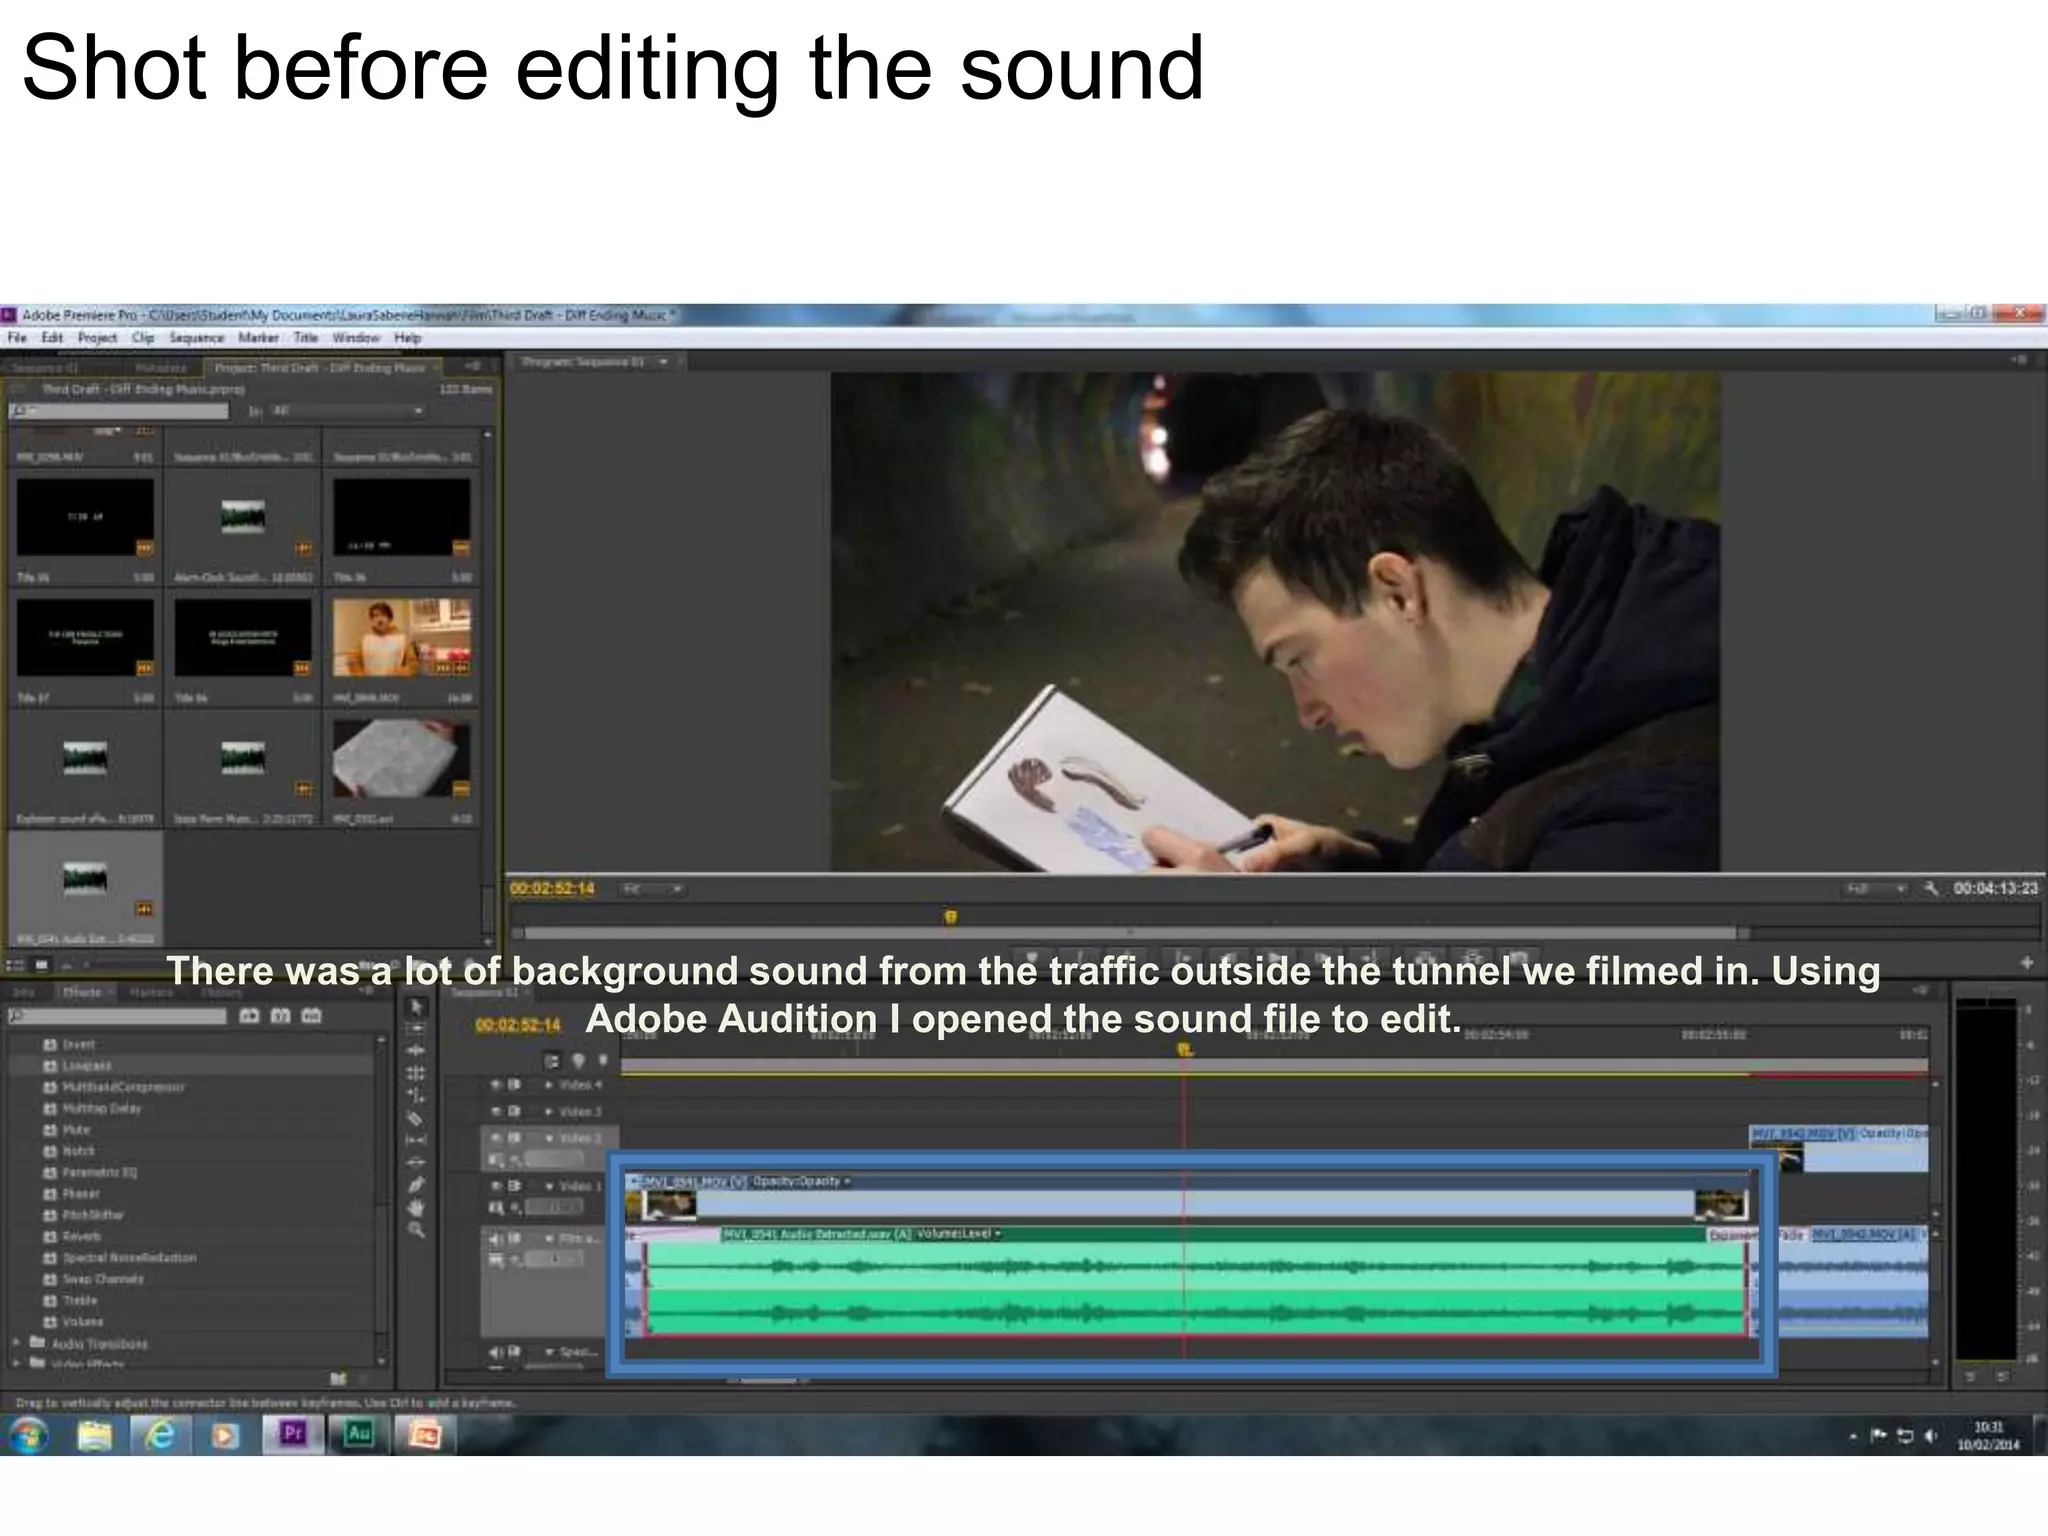Switch to the Effects tab
This screenshot has height=1536, width=2048.
tap(80, 992)
